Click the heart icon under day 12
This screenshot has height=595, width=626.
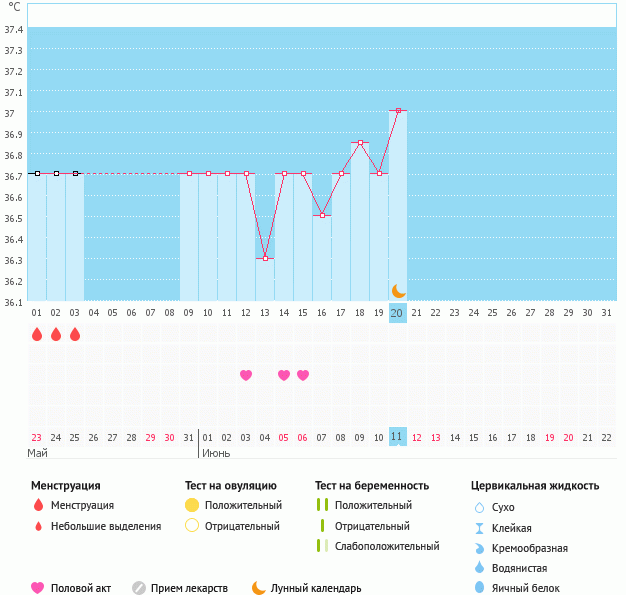pos(246,375)
